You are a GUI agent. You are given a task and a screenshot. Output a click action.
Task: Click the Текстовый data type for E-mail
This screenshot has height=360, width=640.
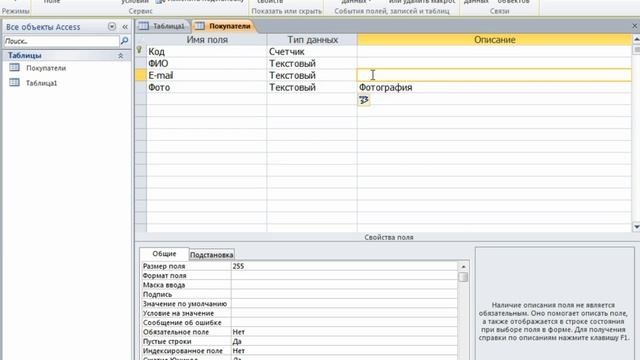click(x=312, y=75)
